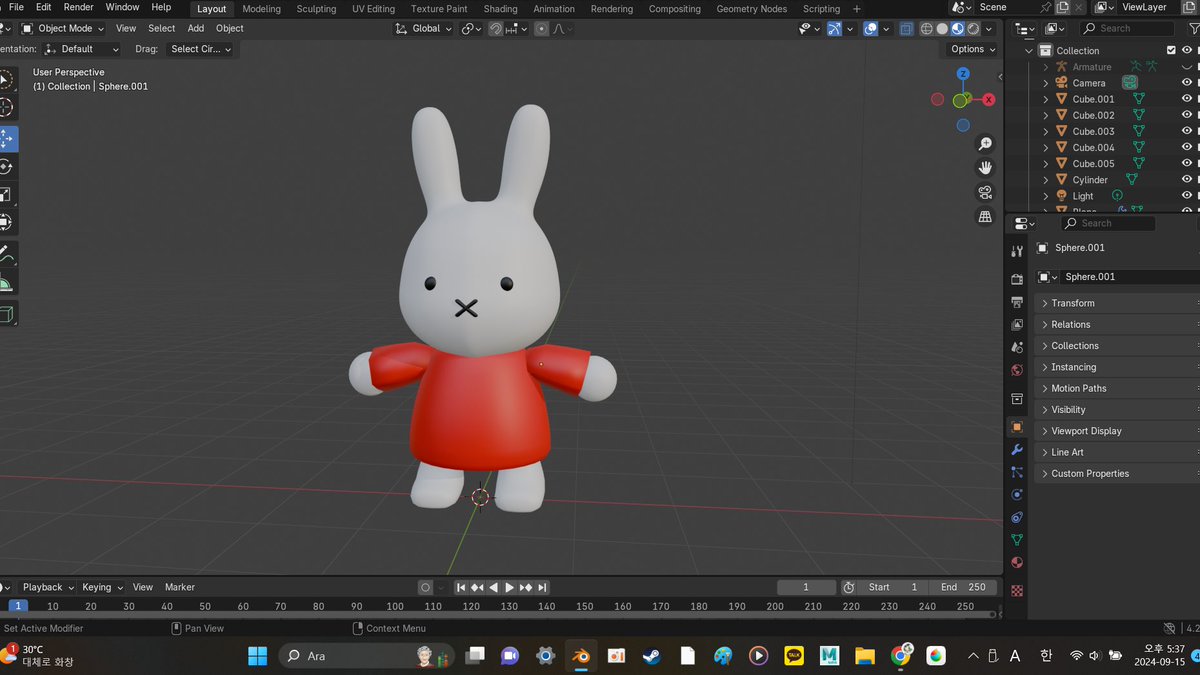
Task: Select the Add Cube tool in the toolbar
Action: click(x=7, y=315)
